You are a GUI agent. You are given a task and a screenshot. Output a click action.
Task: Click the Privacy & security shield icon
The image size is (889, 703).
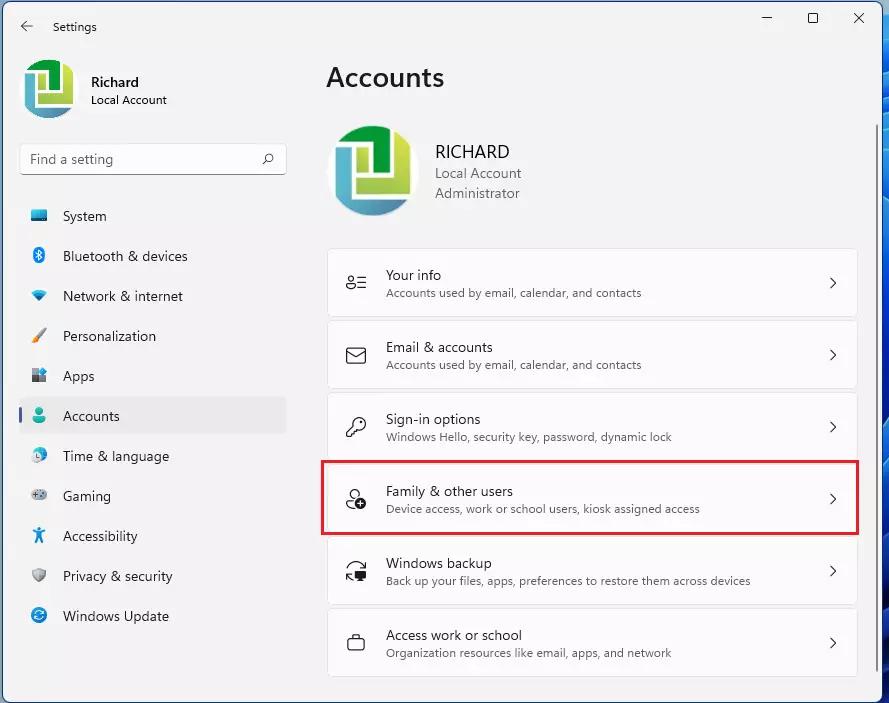(x=39, y=576)
